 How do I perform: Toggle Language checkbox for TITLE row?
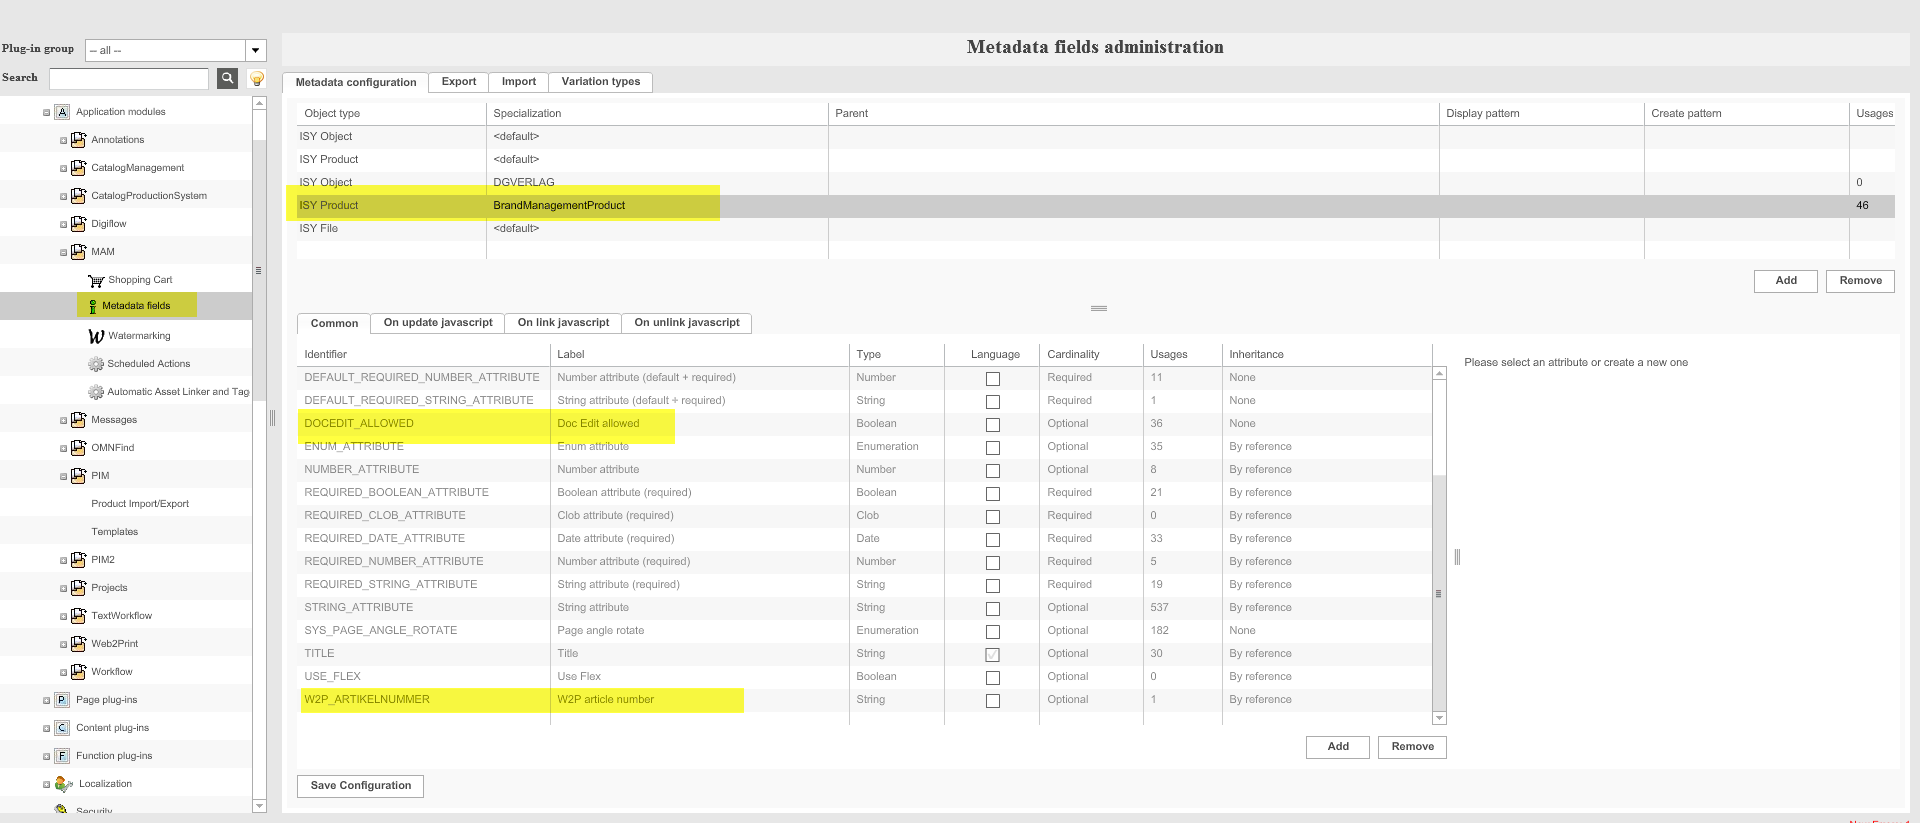pyautogui.click(x=993, y=655)
